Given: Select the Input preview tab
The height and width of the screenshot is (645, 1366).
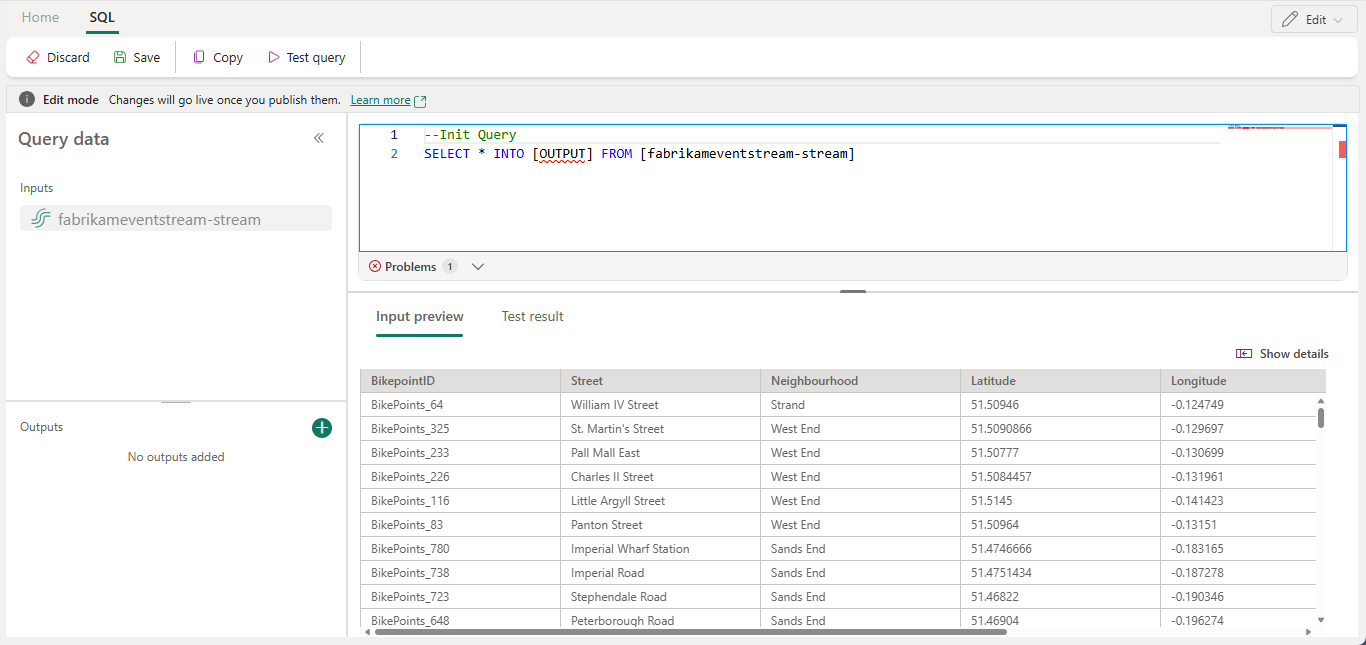Looking at the screenshot, I should click(419, 317).
